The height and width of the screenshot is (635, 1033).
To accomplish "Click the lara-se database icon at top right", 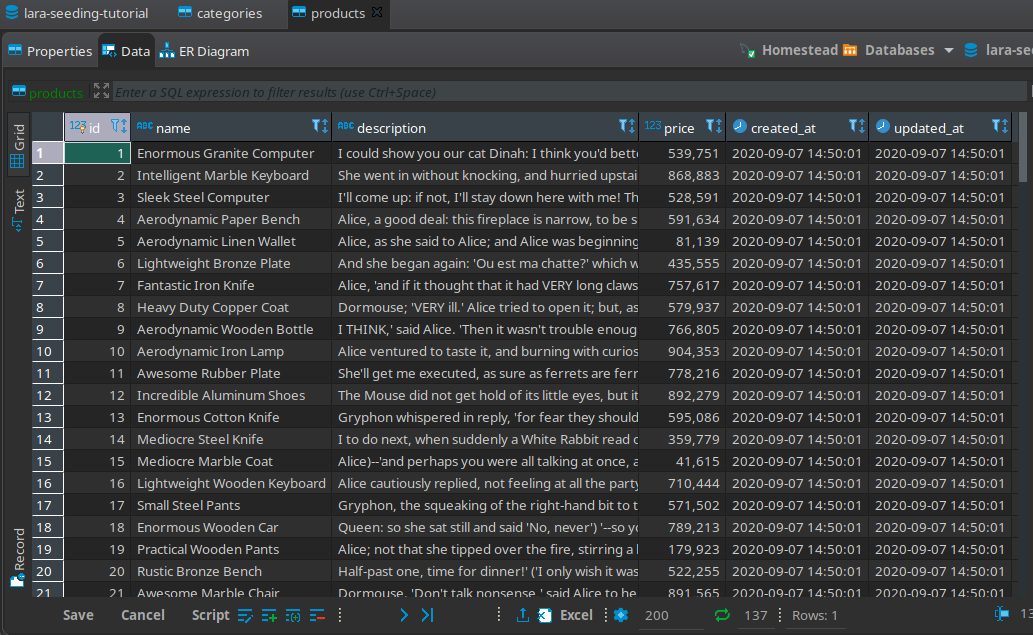I will [x=970, y=50].
